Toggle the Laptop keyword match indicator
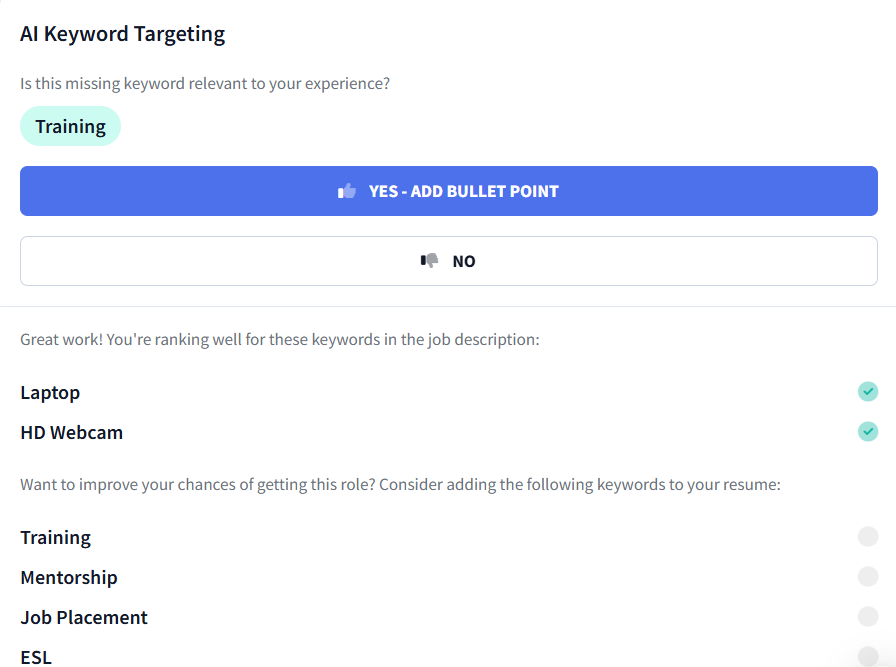 [x=868, y=392]
